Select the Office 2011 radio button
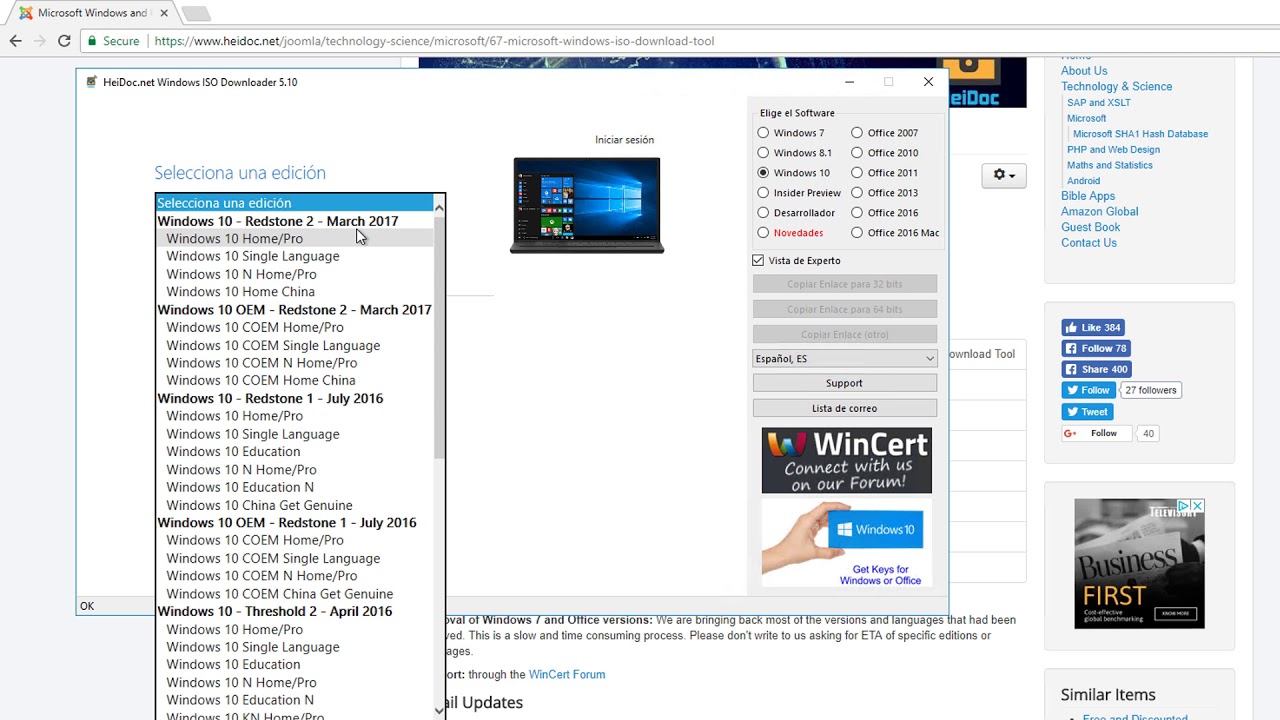 pos(857,173)
